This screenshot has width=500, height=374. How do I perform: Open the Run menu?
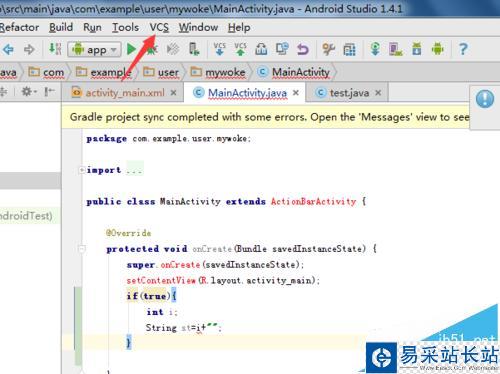(92, 27)
